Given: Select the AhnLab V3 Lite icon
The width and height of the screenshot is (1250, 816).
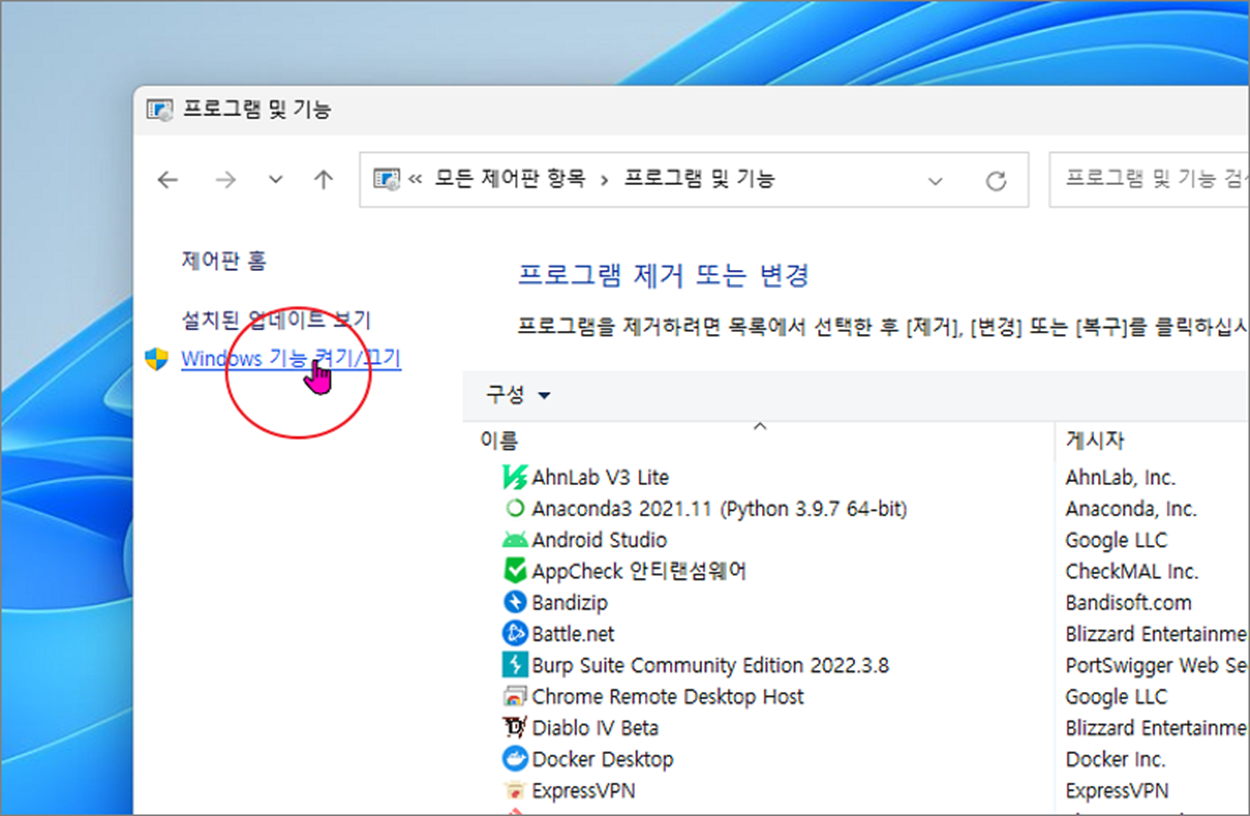Looking at the screenshot, I should (515, 477).
